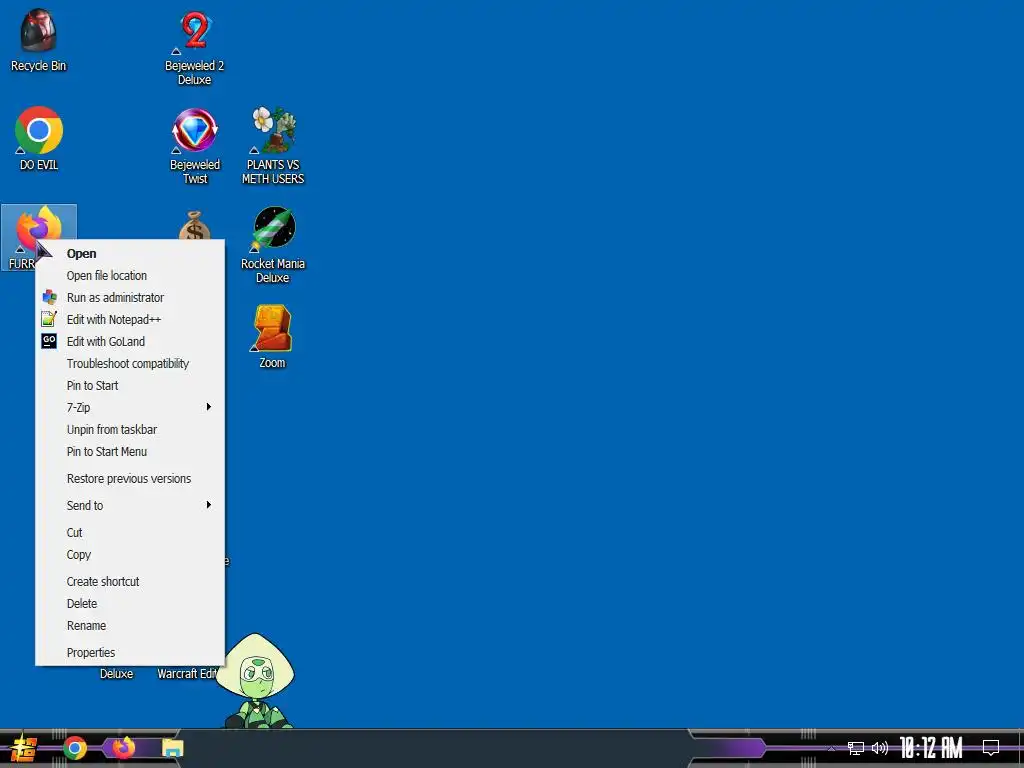Launch Chrome from the taskbar
Screen dimensions: 1024x768
point(74,748)
